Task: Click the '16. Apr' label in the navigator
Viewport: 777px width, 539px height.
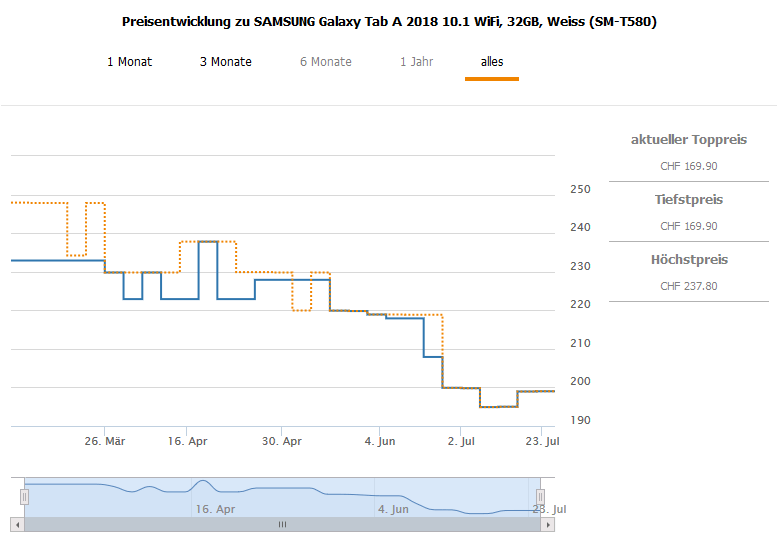Action: point(215,508)
